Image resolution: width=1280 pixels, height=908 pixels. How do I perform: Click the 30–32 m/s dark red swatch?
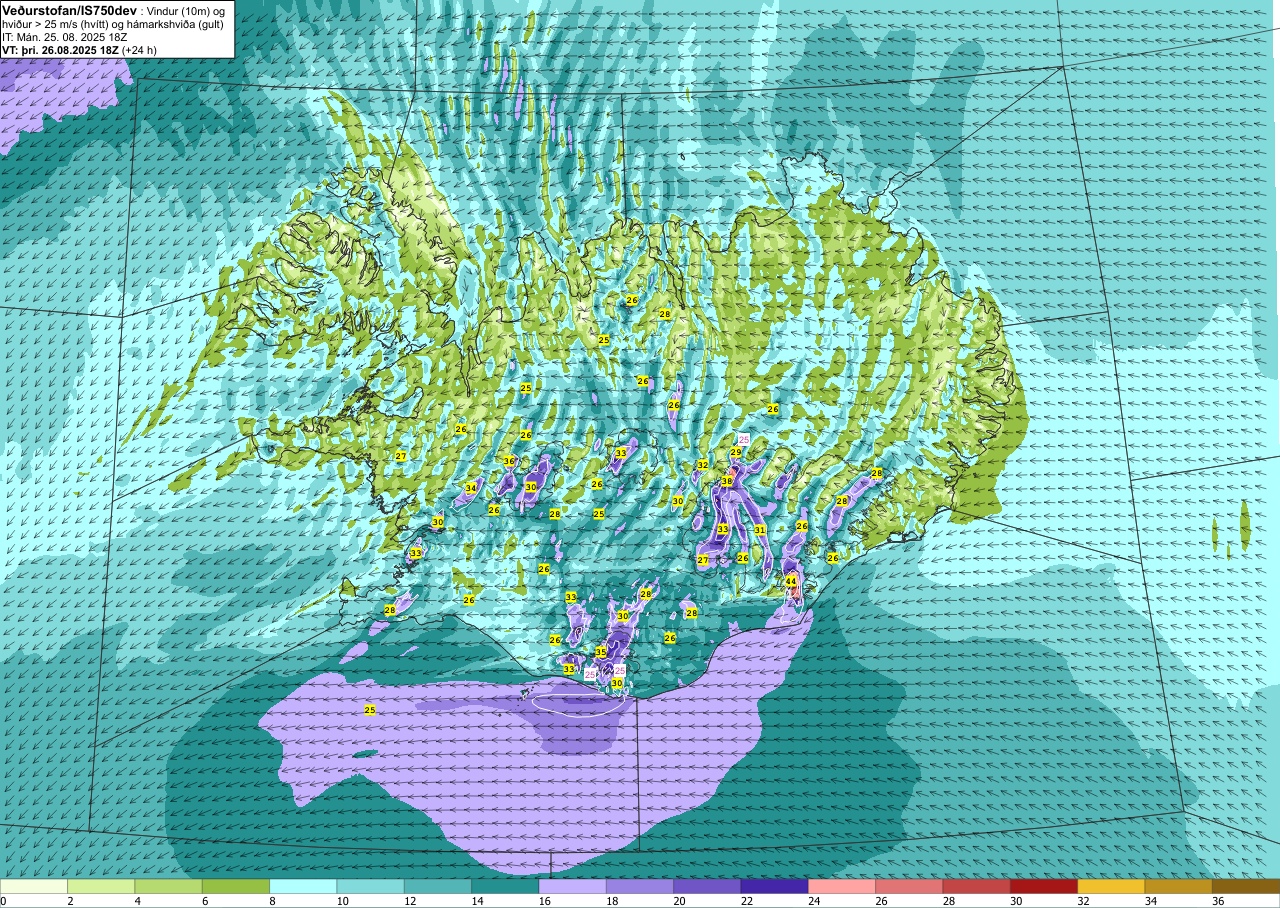[1044, 886]
